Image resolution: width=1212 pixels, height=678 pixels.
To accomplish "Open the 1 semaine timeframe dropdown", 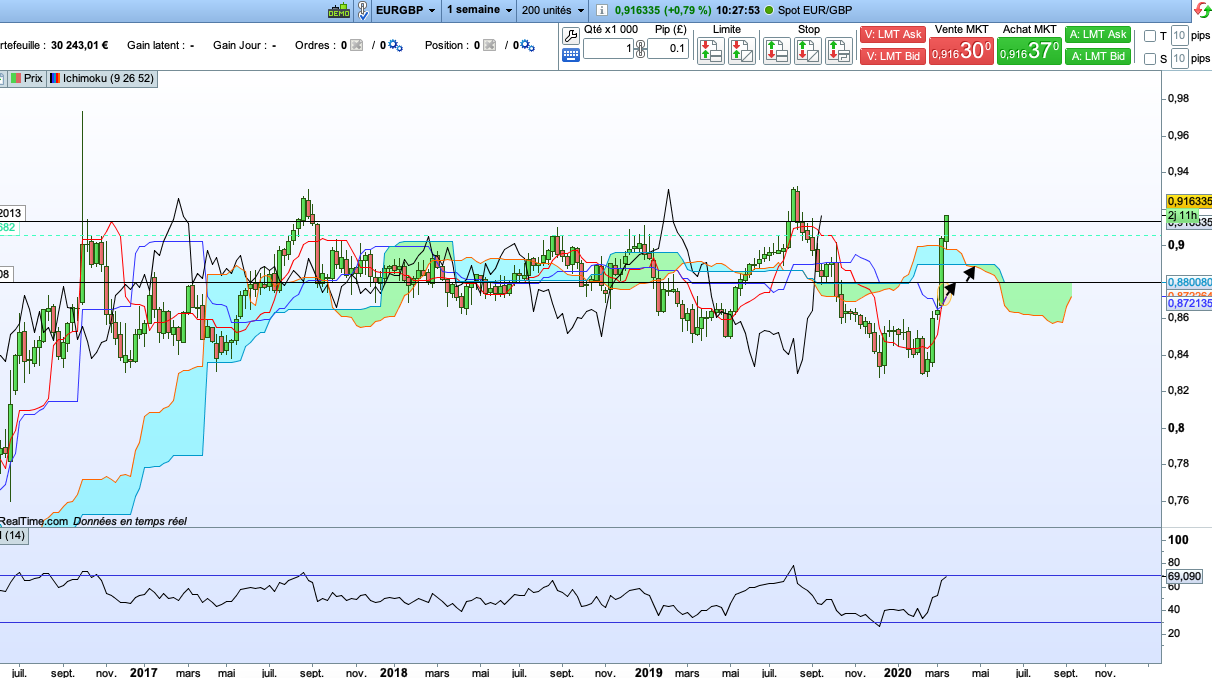I will coord(479,10).
